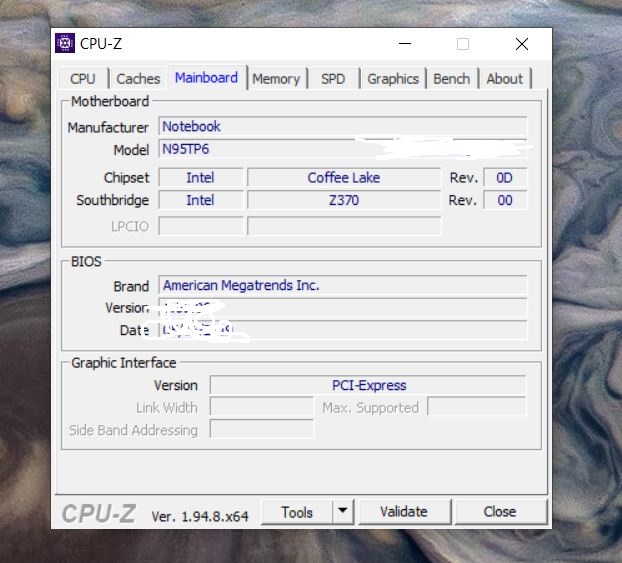Switch to the Graphics tab
Image resolution: width=622 pixels, height=563 pixels.
(x=393, y=79)
